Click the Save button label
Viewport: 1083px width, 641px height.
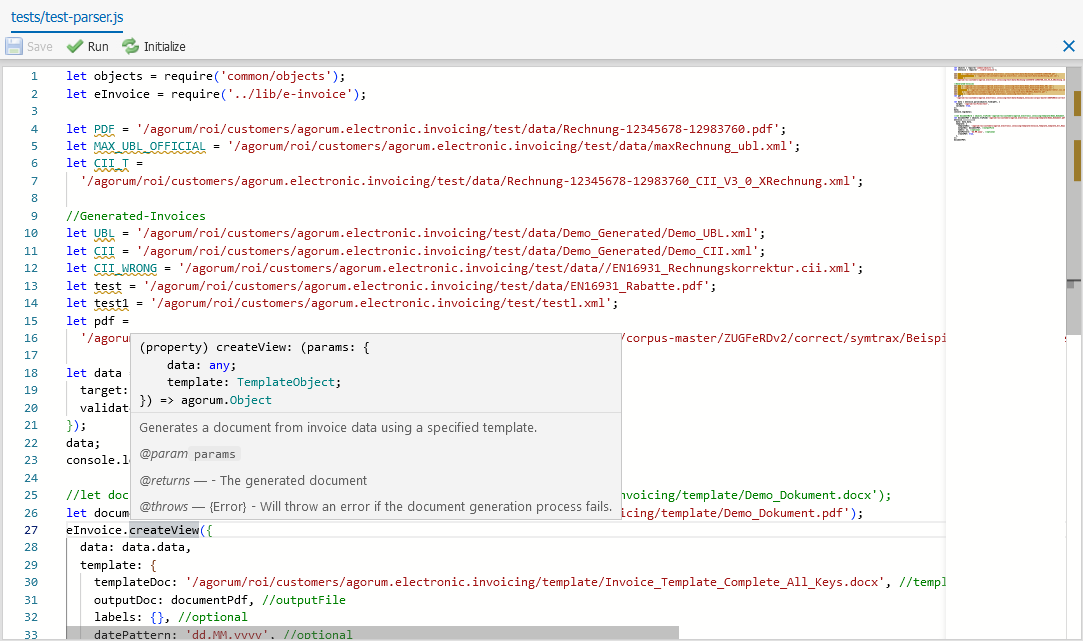39,47
